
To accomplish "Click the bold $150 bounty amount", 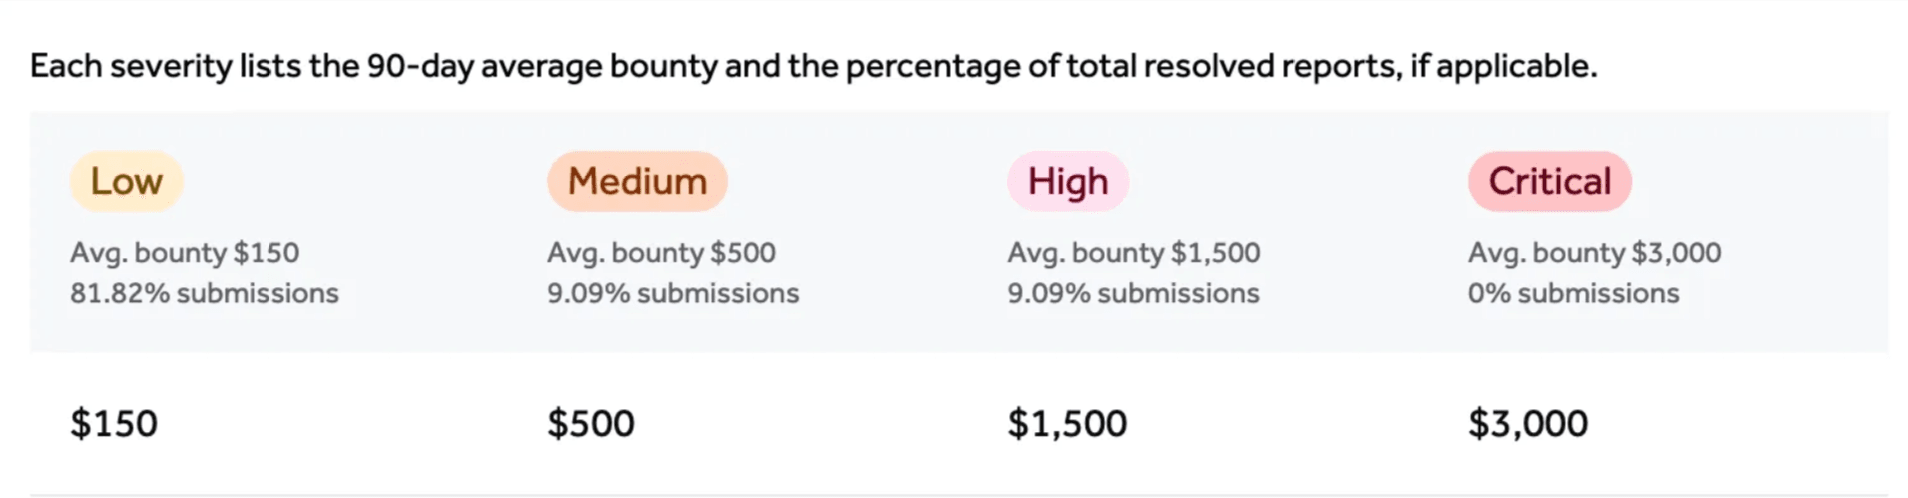I will tap(114, 424).
